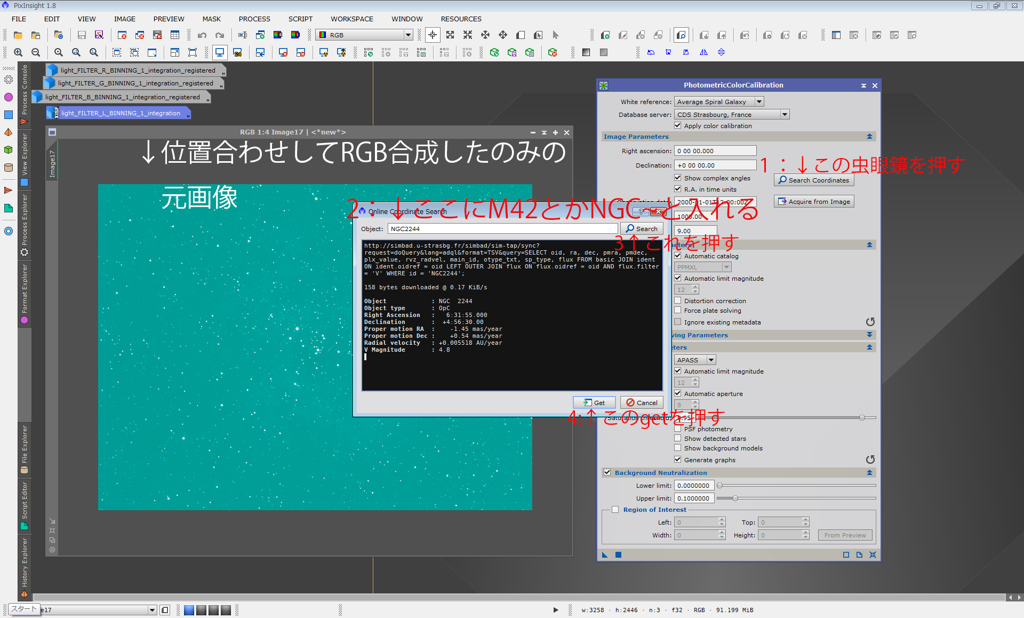
Task: Collapse the Background Neutralization section
Action: click(869, 472)
